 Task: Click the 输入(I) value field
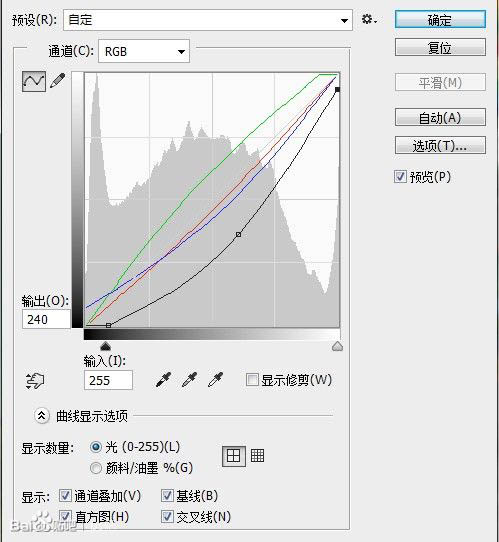click(108, 380)
